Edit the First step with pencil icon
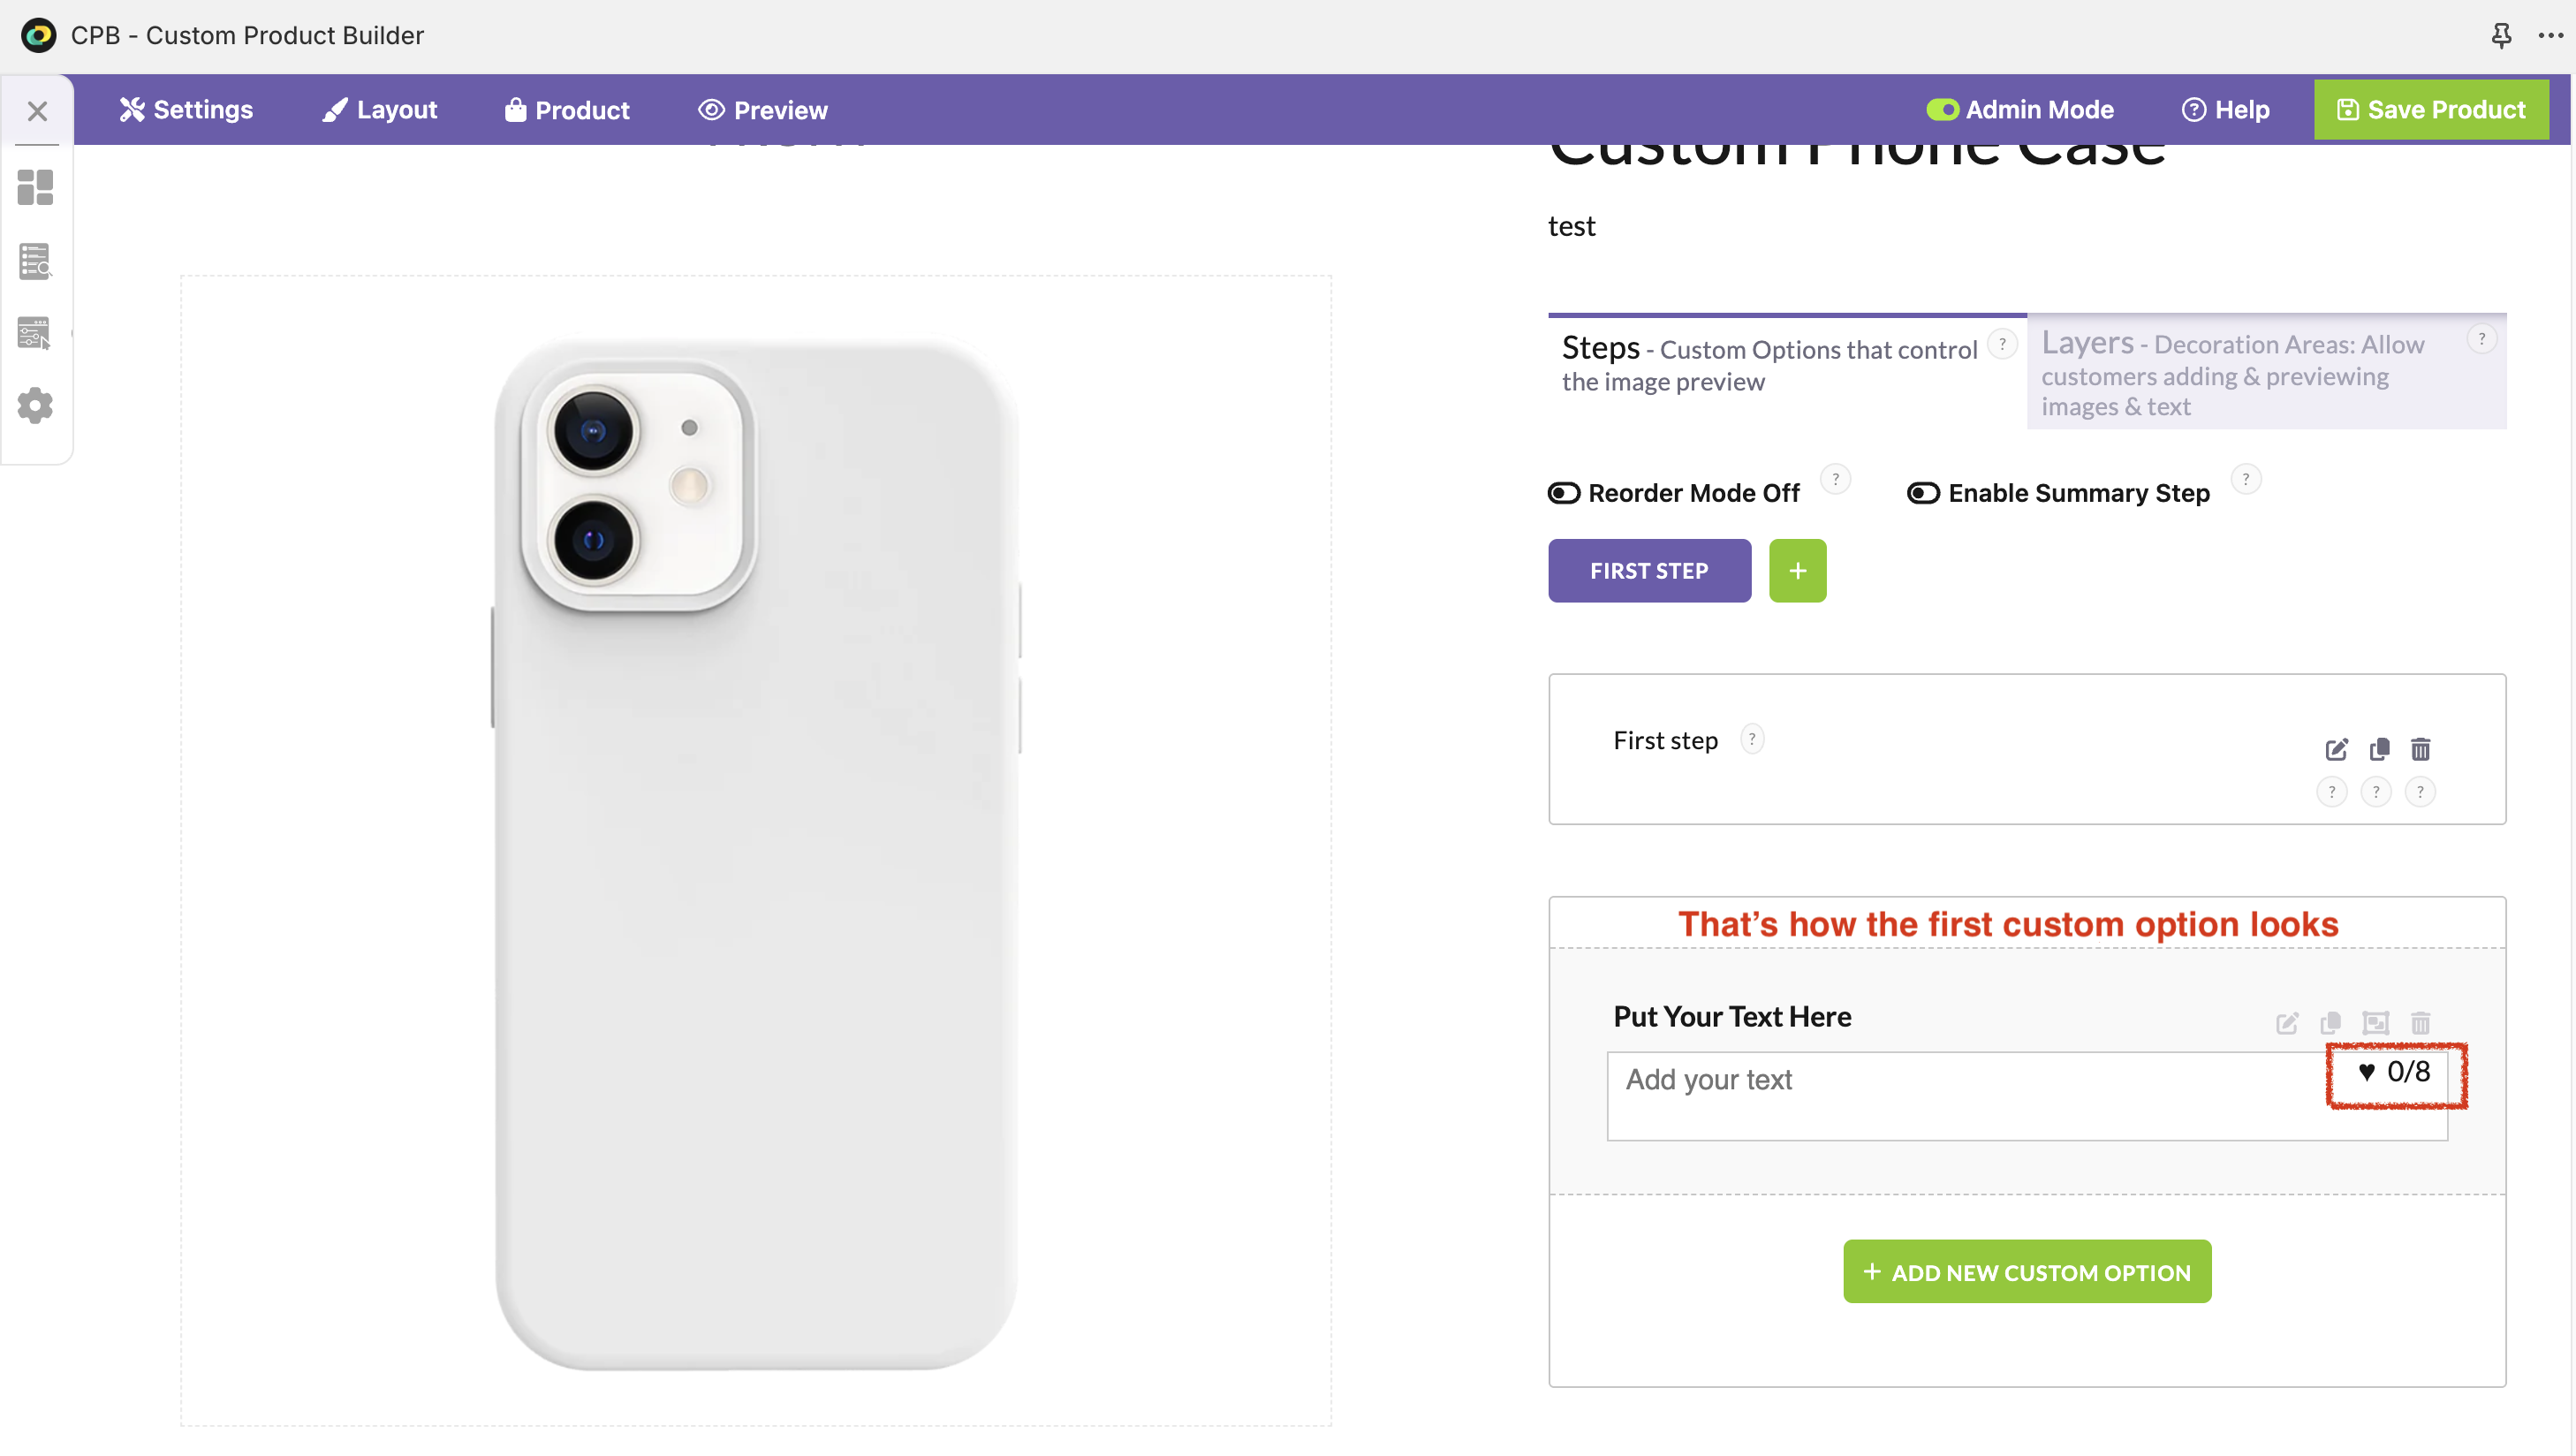 pyautogui.click(x=2336, y=749)
